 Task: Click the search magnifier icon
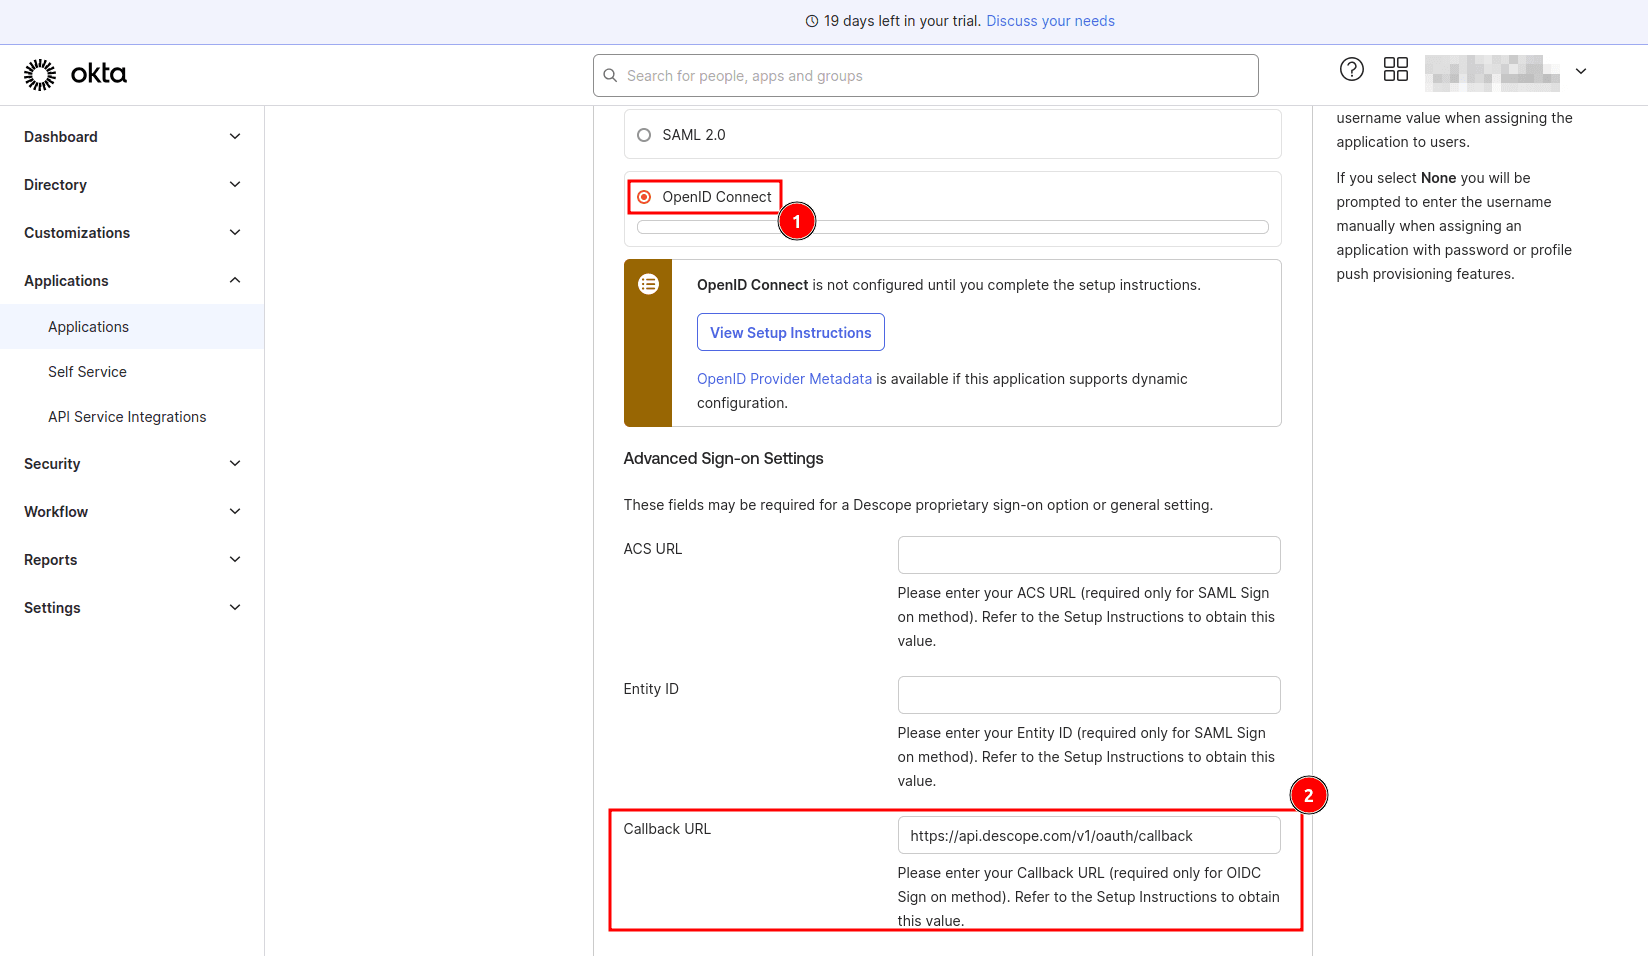click(x=610, y=76)
